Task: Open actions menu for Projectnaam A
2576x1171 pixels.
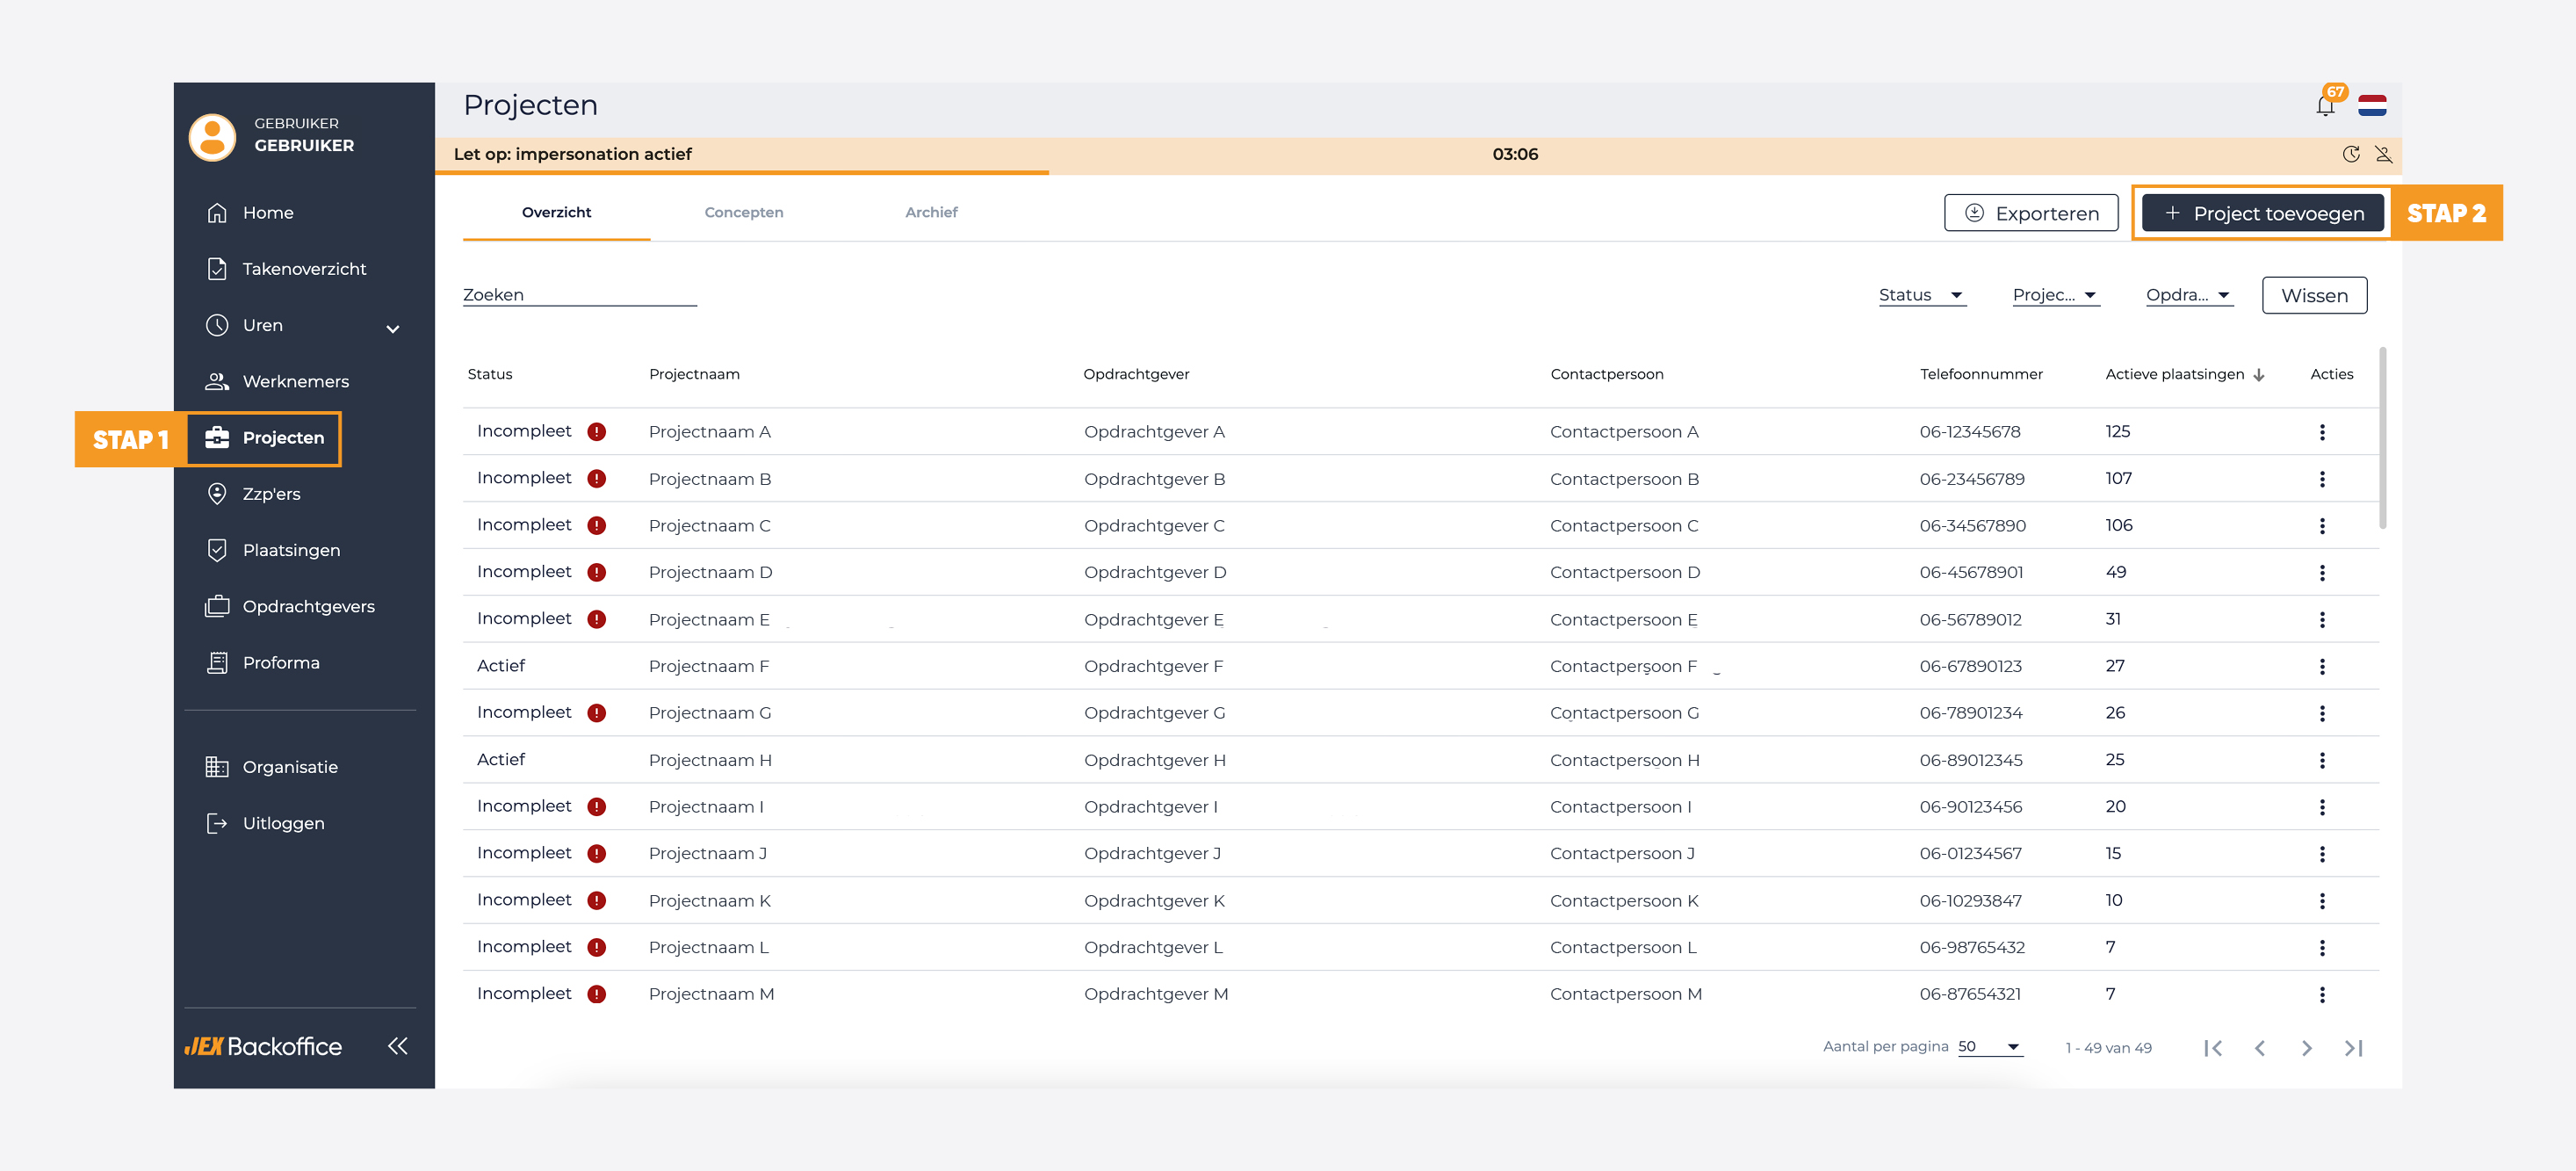Action: 2322,432
